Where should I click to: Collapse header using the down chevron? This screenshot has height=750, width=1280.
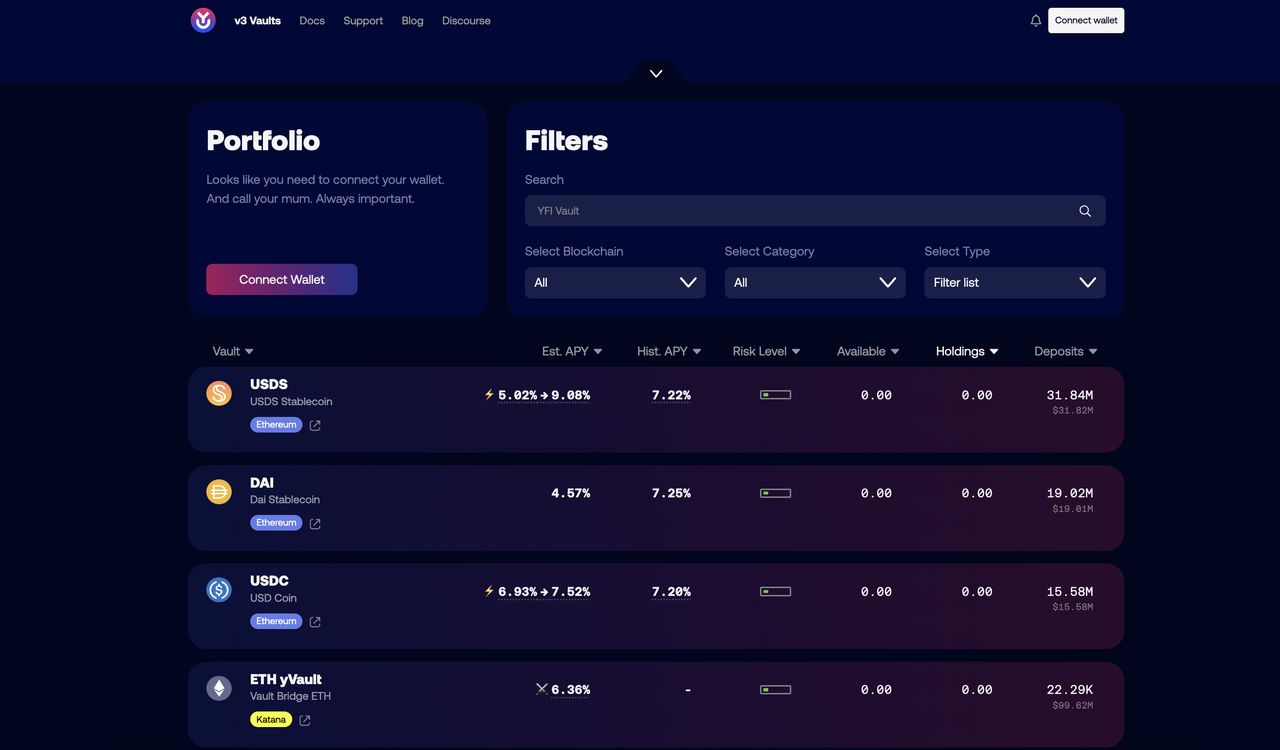[x=656, y=74]
